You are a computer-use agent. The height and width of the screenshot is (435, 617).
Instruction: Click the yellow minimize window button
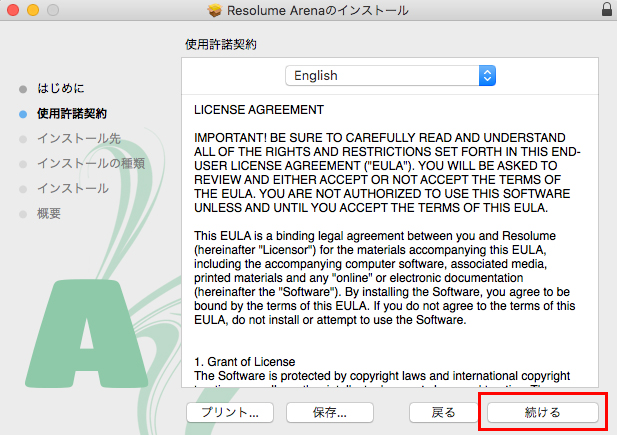[33, 10]
